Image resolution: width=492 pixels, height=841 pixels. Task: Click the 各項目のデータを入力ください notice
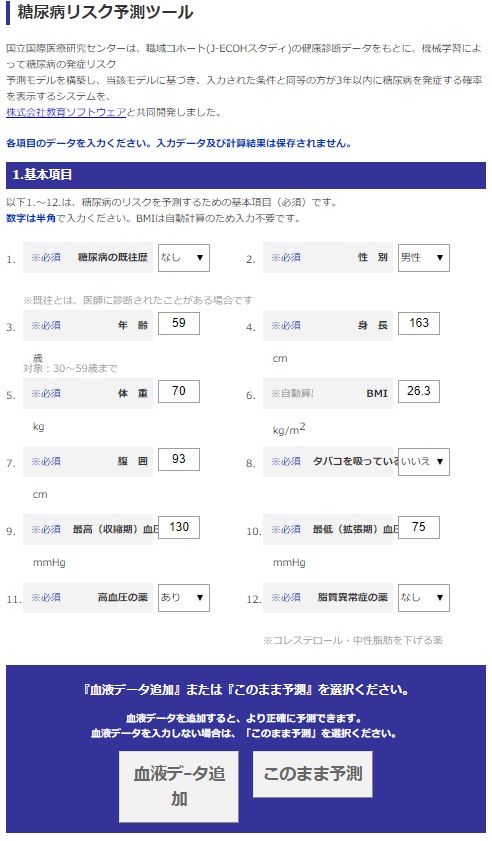[179, 143]
